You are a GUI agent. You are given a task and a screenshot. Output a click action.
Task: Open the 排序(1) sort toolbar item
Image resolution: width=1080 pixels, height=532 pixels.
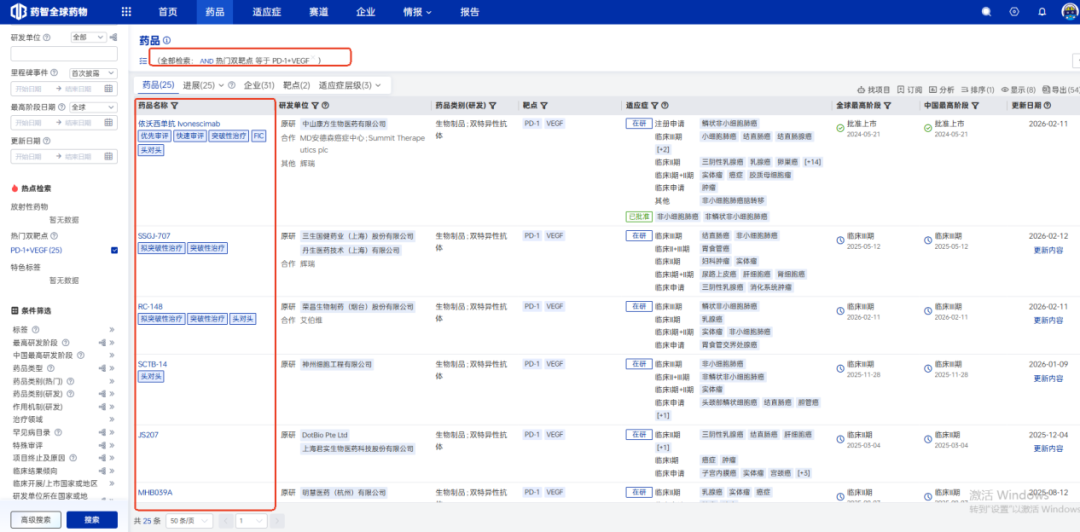point(977,90)
